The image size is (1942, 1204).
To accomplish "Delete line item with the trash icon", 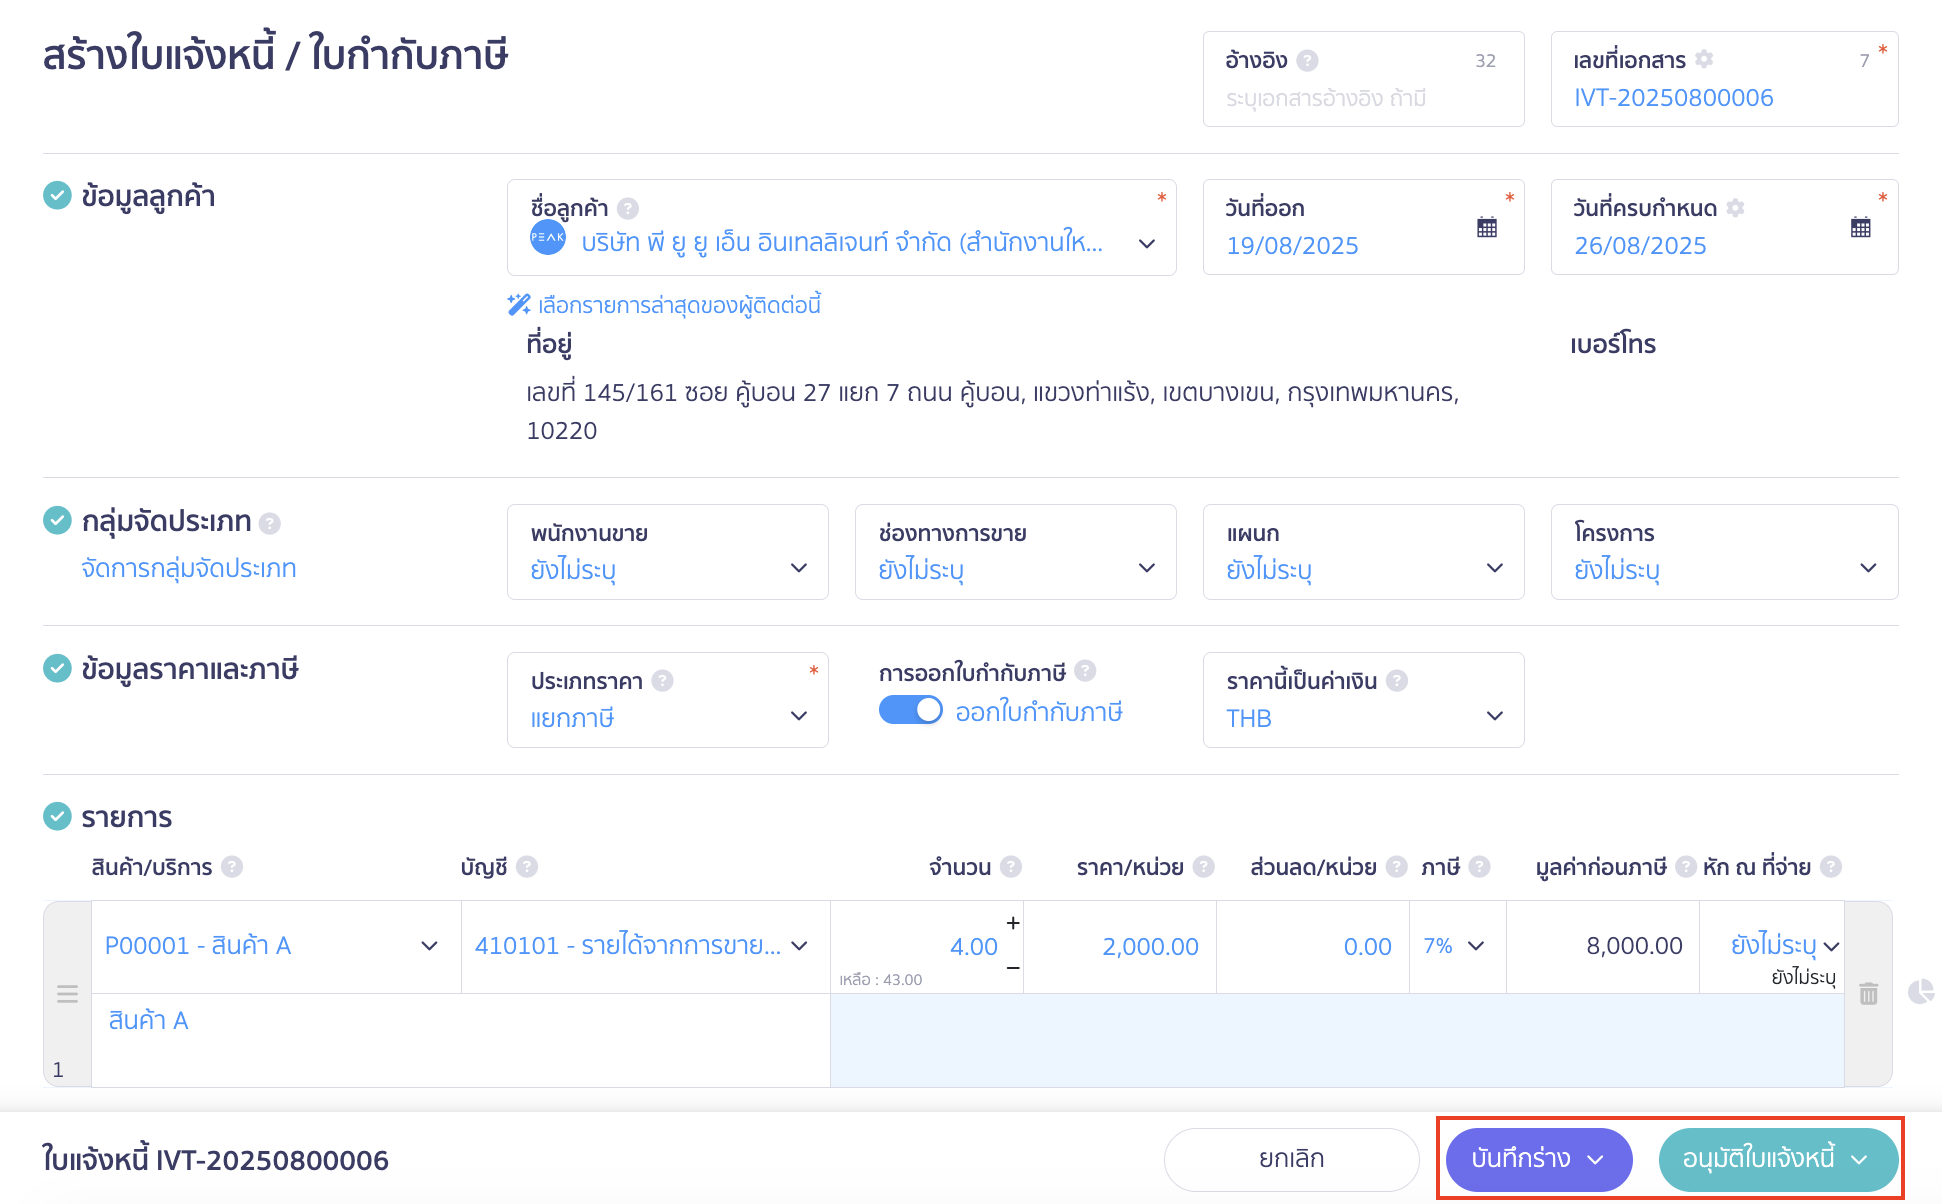I will click(x=1868, y=993).
